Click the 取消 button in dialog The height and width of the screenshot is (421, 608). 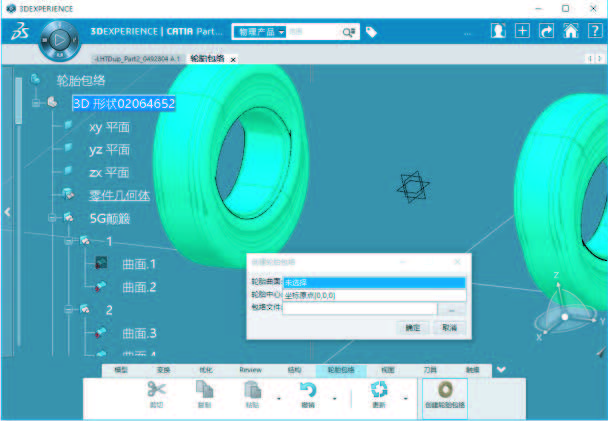pyautogui.click(x=448, y=327)
